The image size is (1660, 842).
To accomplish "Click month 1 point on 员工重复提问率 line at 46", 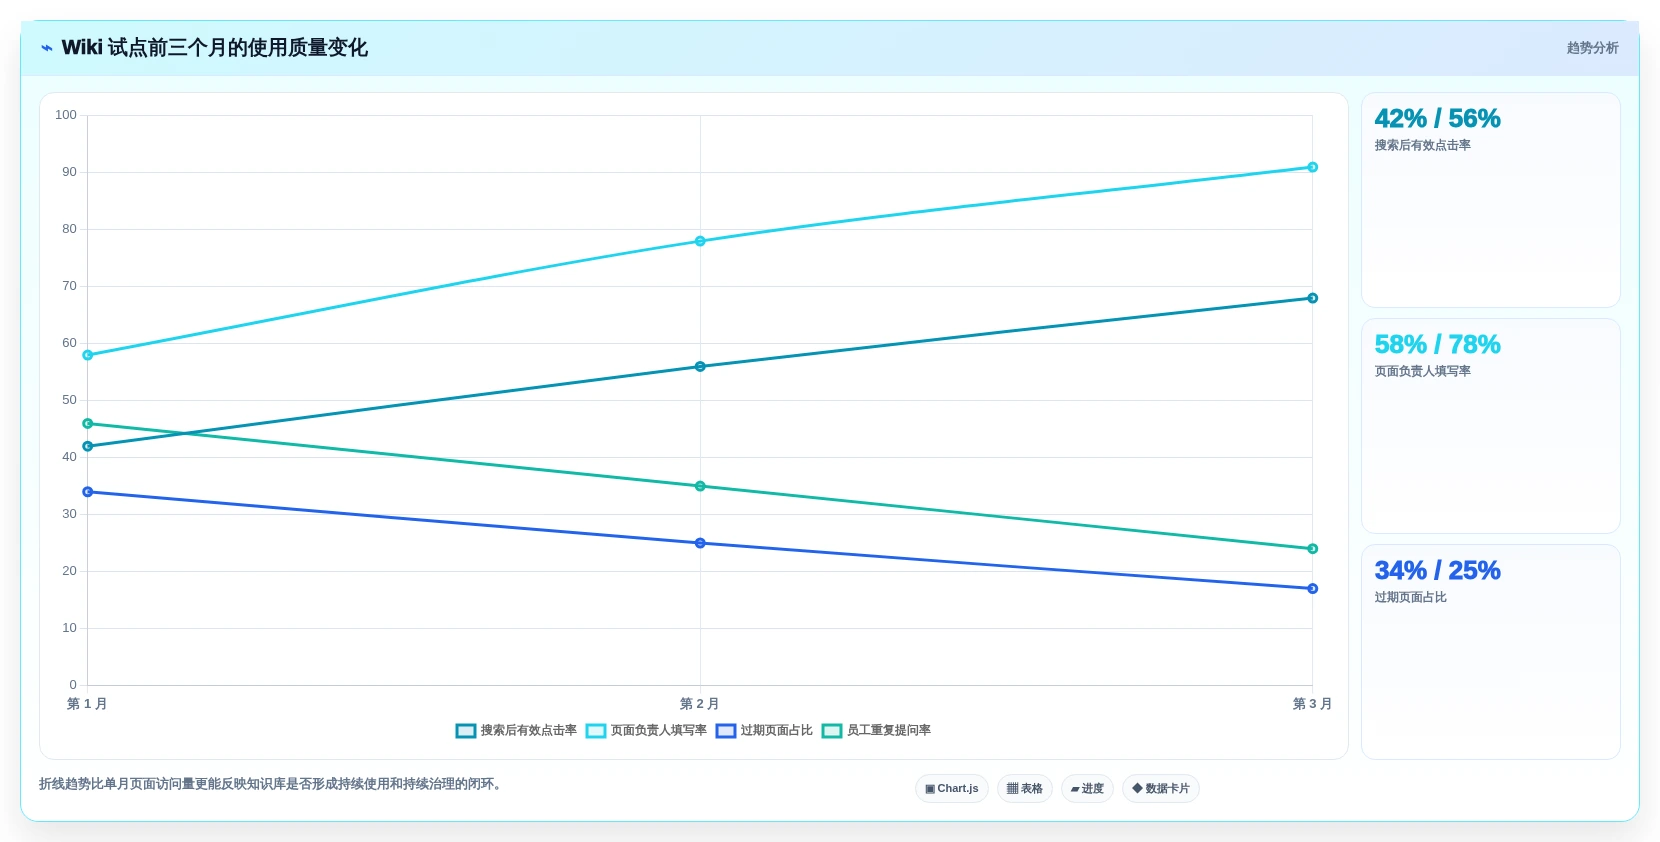I will click(88, 424).
